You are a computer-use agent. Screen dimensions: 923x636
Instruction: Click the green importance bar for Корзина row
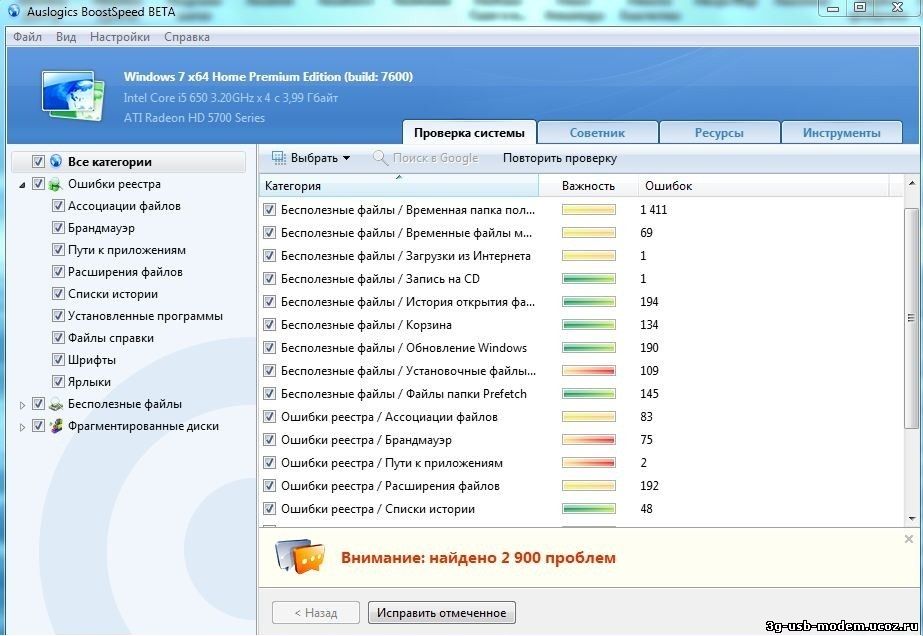click(589, 324)
